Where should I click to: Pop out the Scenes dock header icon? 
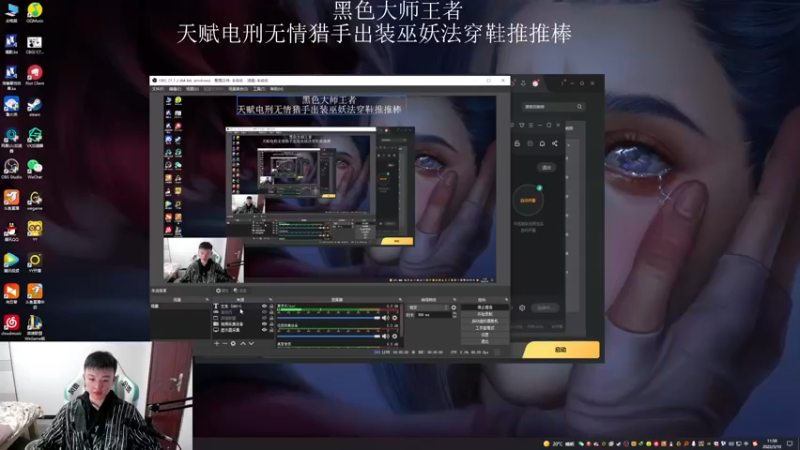pyautogui.click(x=207, y=299)
